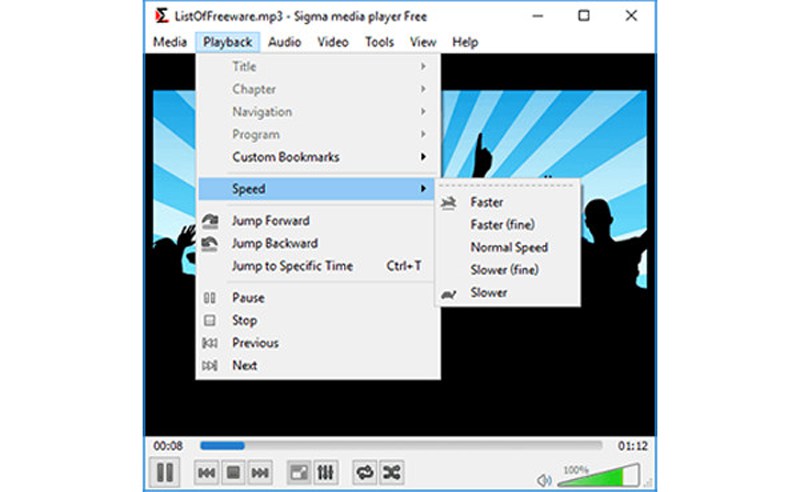Click the Next icon in Playback menu
This screenshot has width=800, height=492.
click(210, 365)
